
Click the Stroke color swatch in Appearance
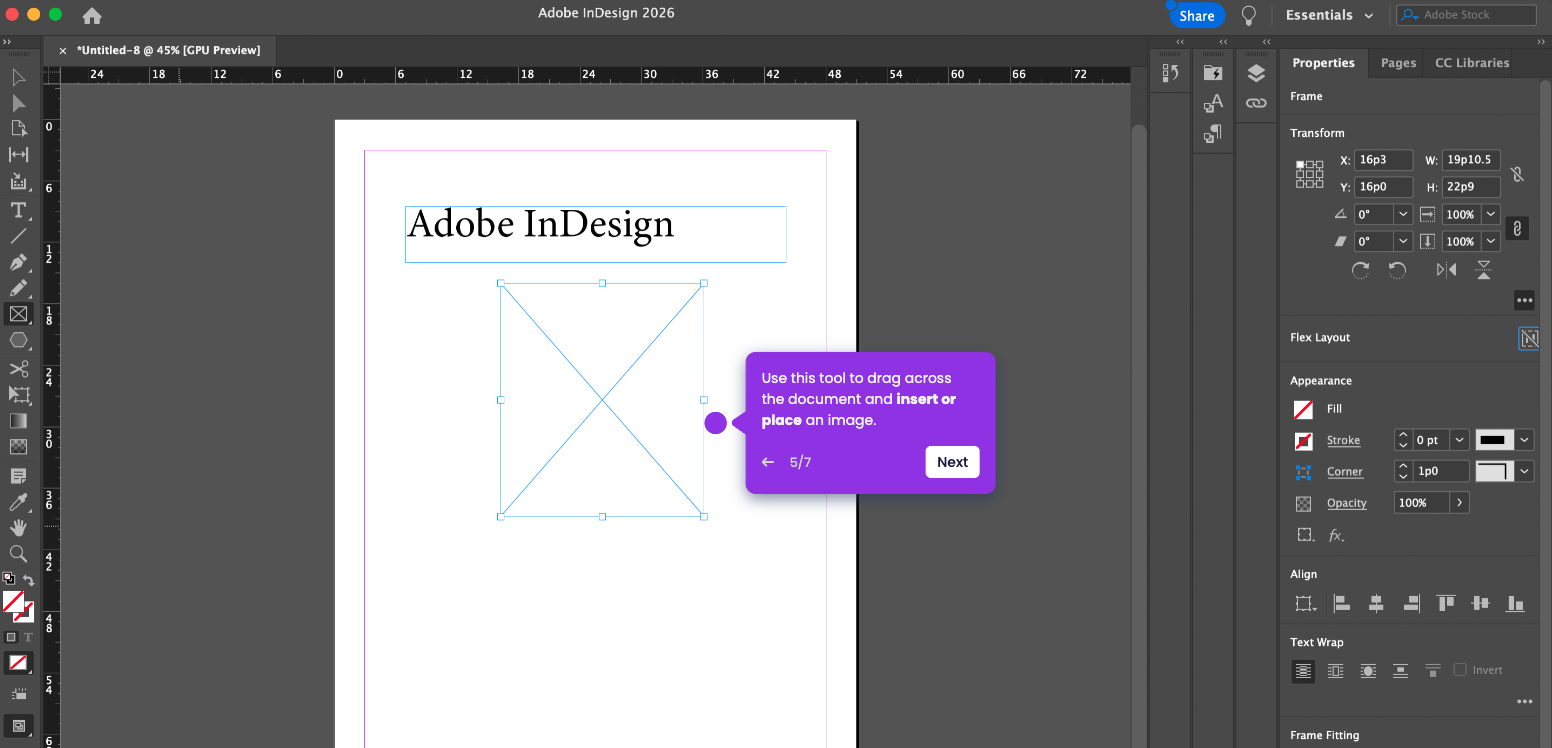coord(1303,441)
